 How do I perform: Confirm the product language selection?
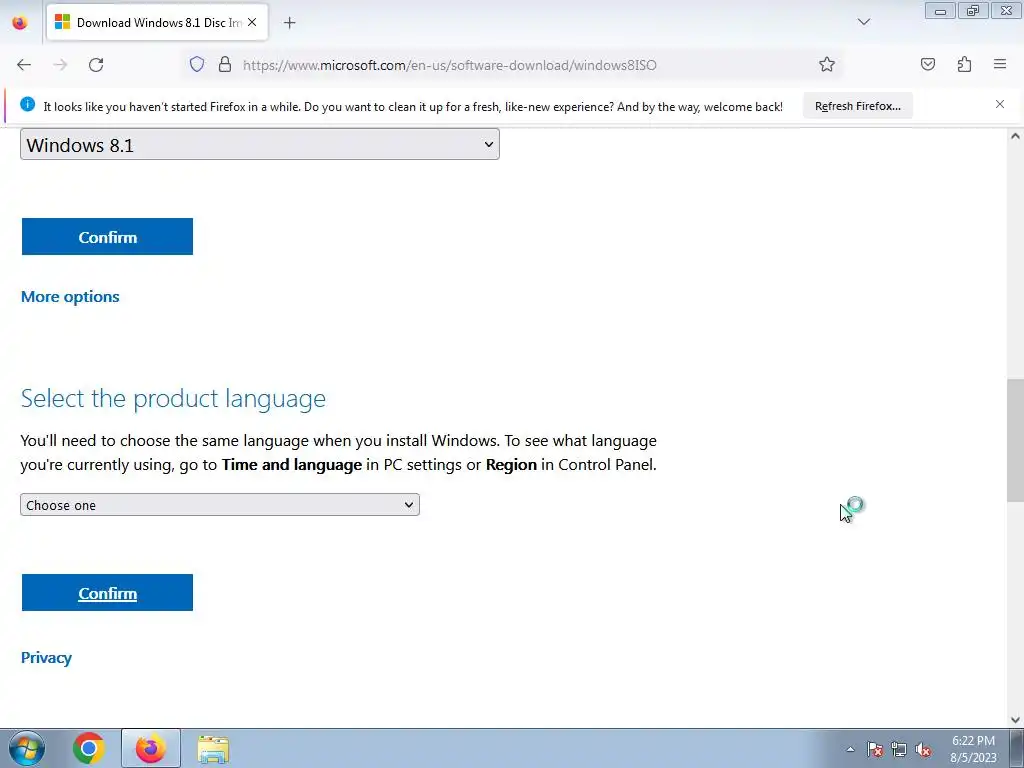point(107,592)
